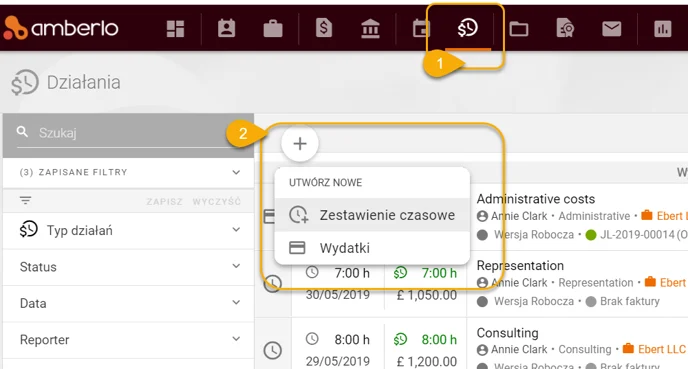The image size is (688, 369).
Task: Click the £ 1,050.00 amount
Action: tap(427, 295)
